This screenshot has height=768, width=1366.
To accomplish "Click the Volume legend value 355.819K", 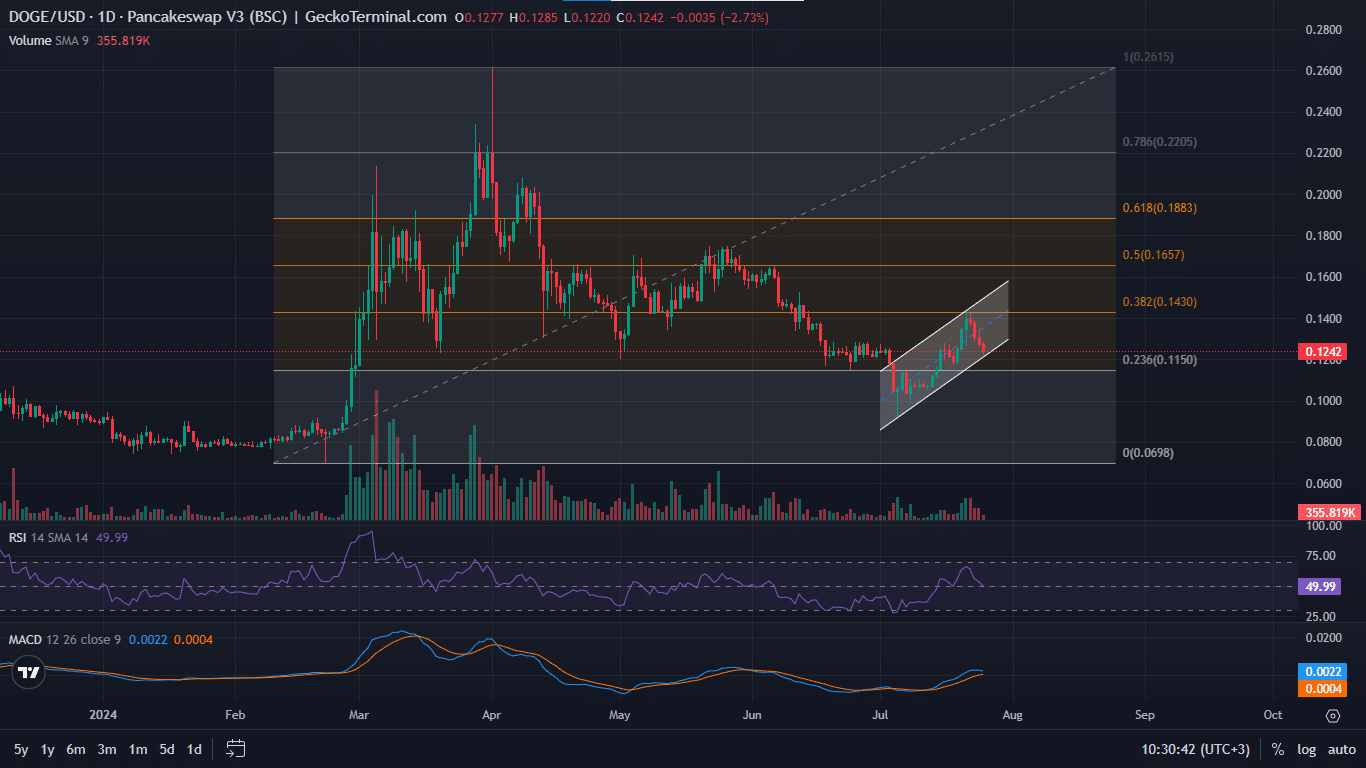I will pos(124,41).
